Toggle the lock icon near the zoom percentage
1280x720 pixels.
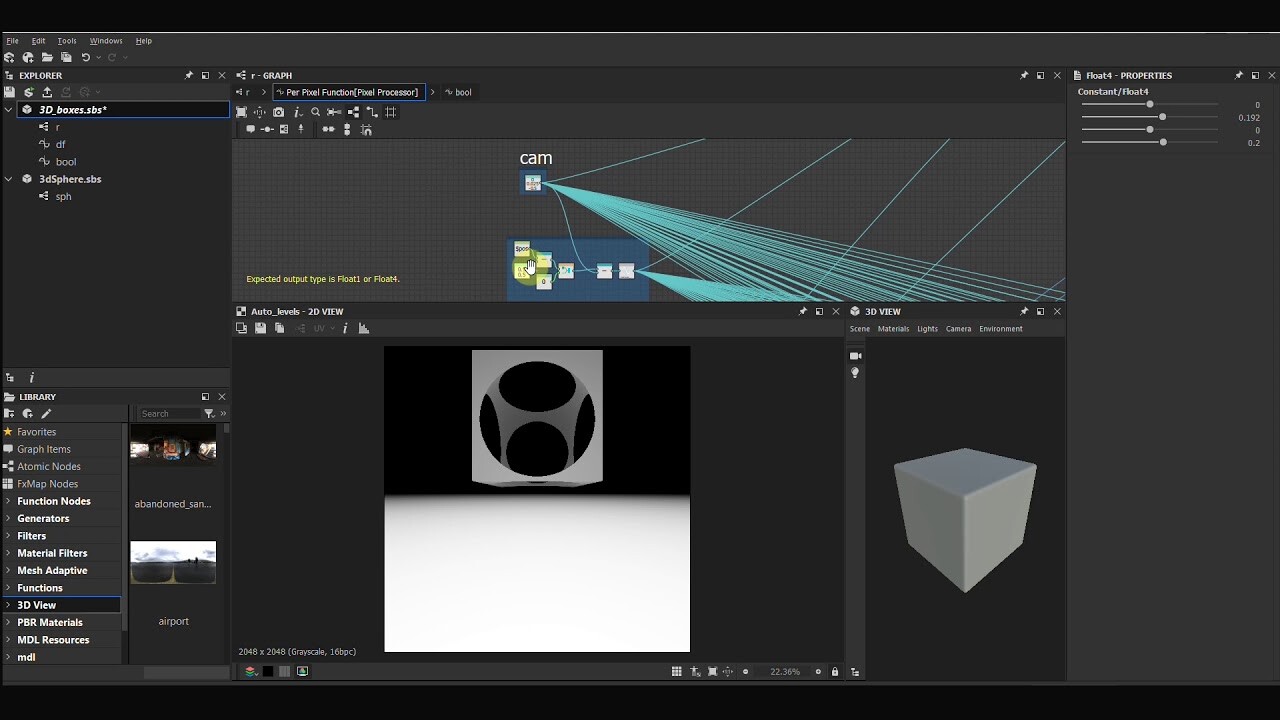click(835, 671)
